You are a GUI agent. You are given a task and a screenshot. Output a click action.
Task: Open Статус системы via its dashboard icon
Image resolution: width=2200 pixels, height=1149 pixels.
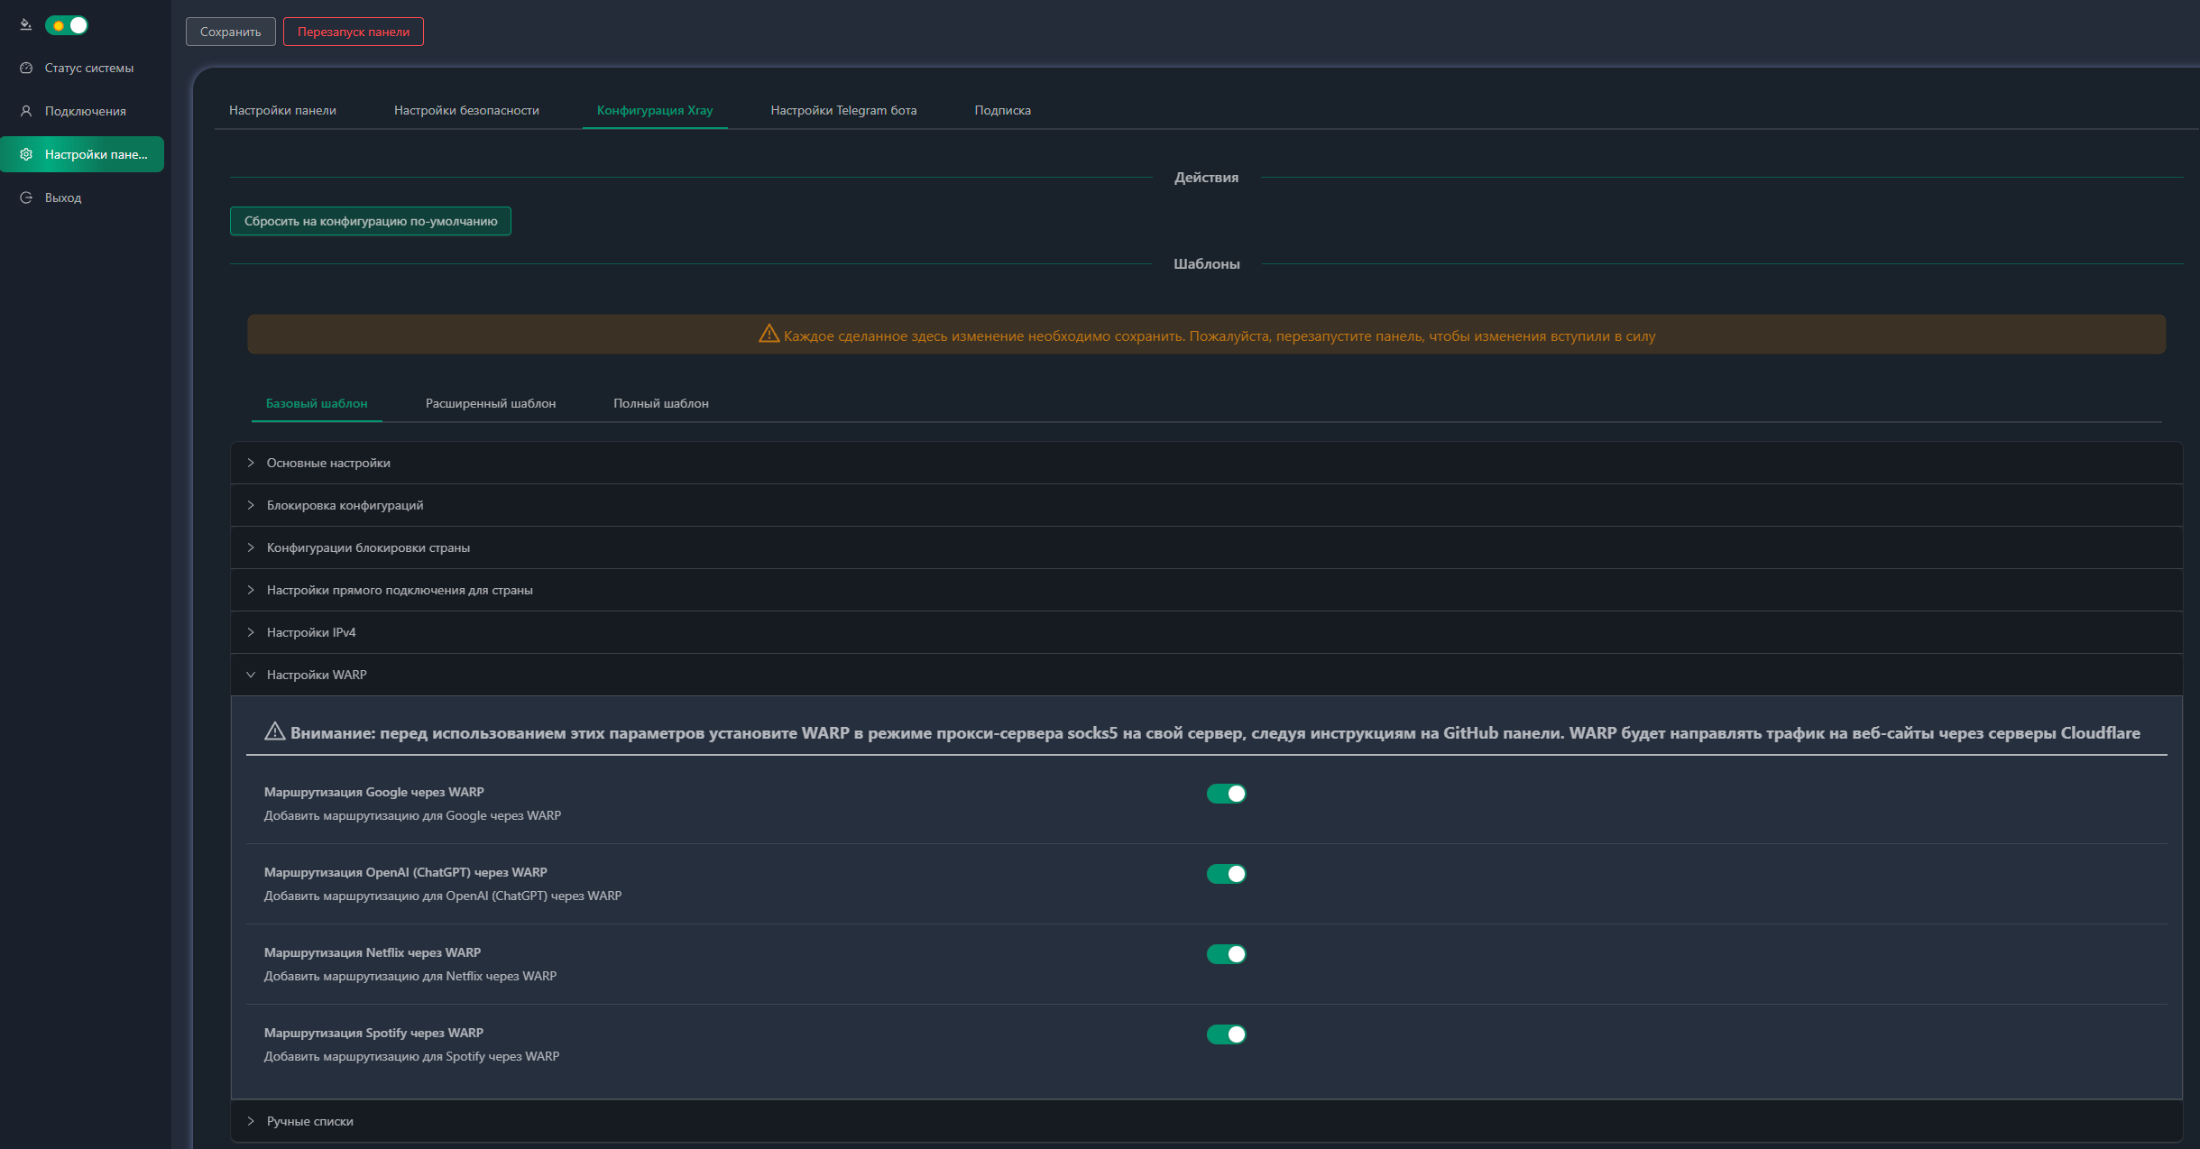(x=26, y=68)
